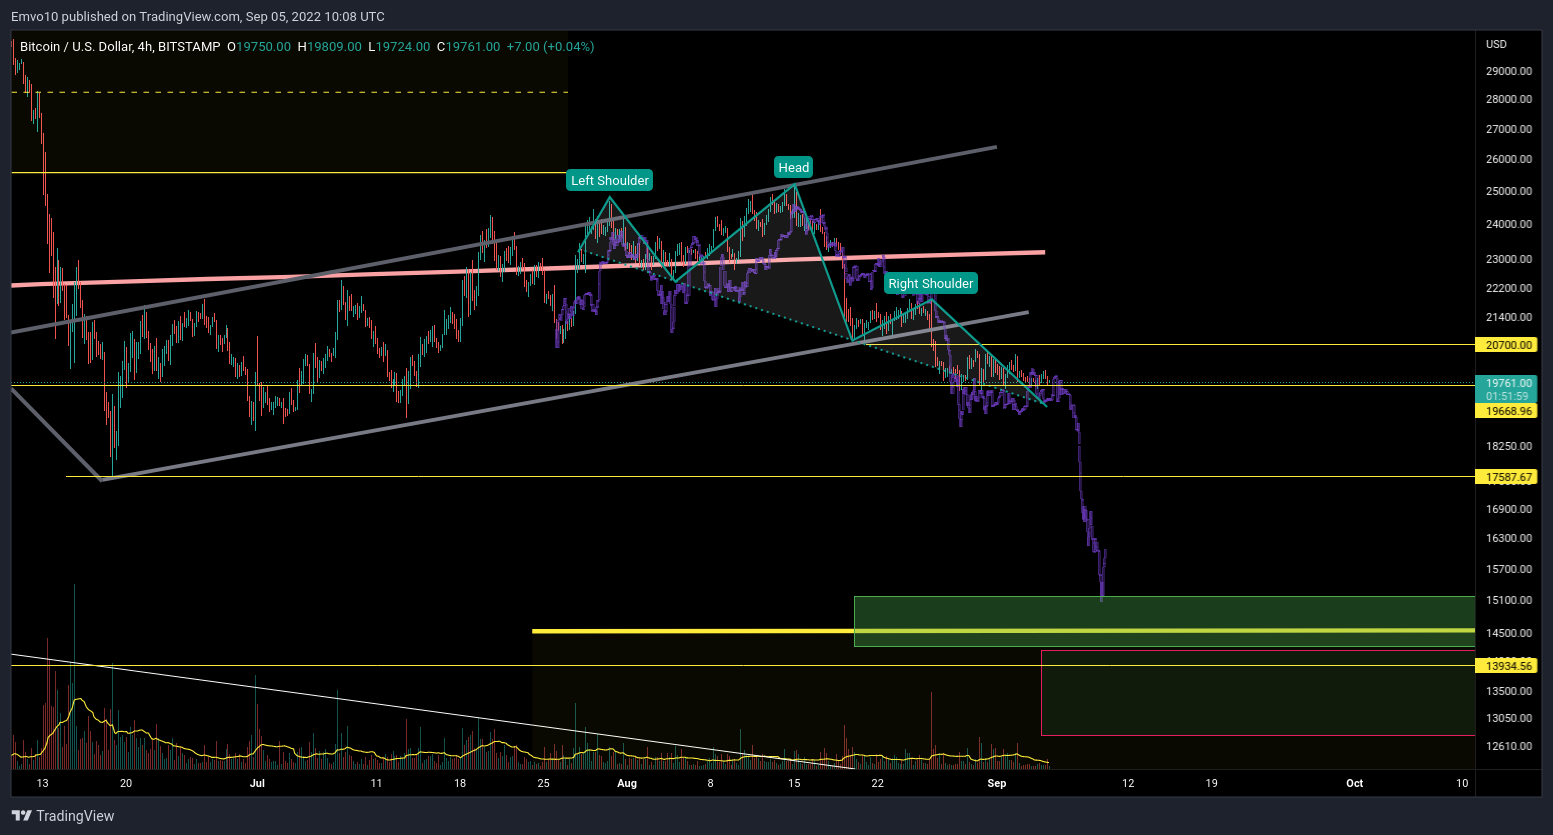The image size is (1553, 835).
Task: Select the dashed yellow line near 28000
Action: pos(290,92)
